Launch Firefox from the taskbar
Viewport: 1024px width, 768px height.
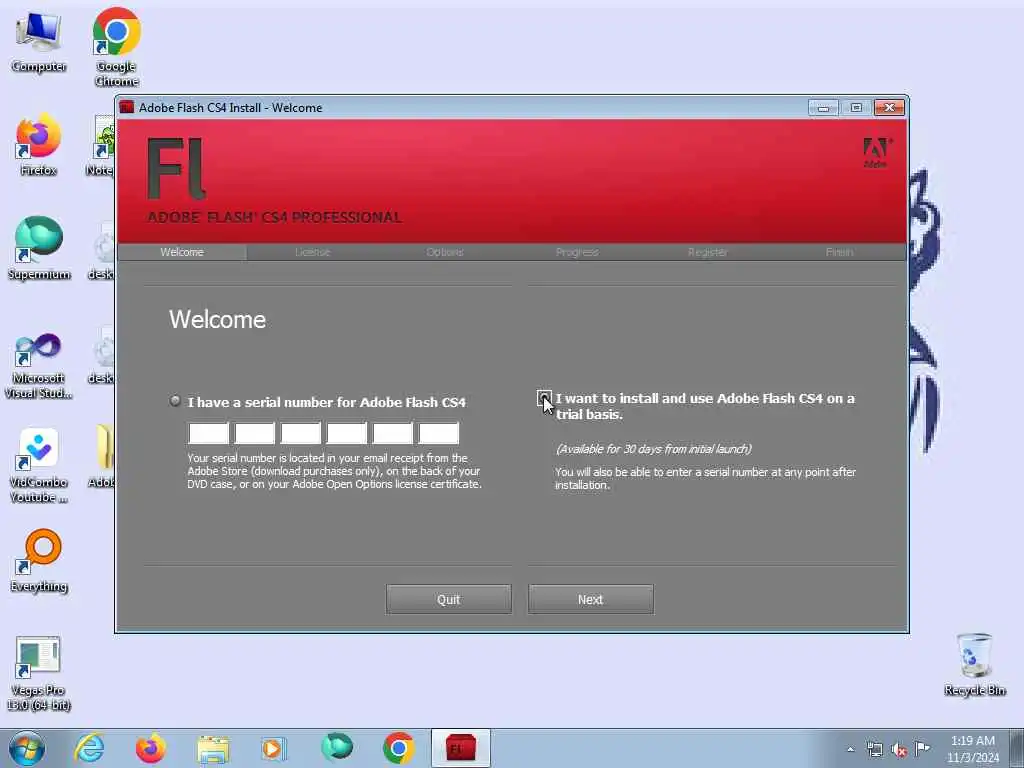(151, 748)
